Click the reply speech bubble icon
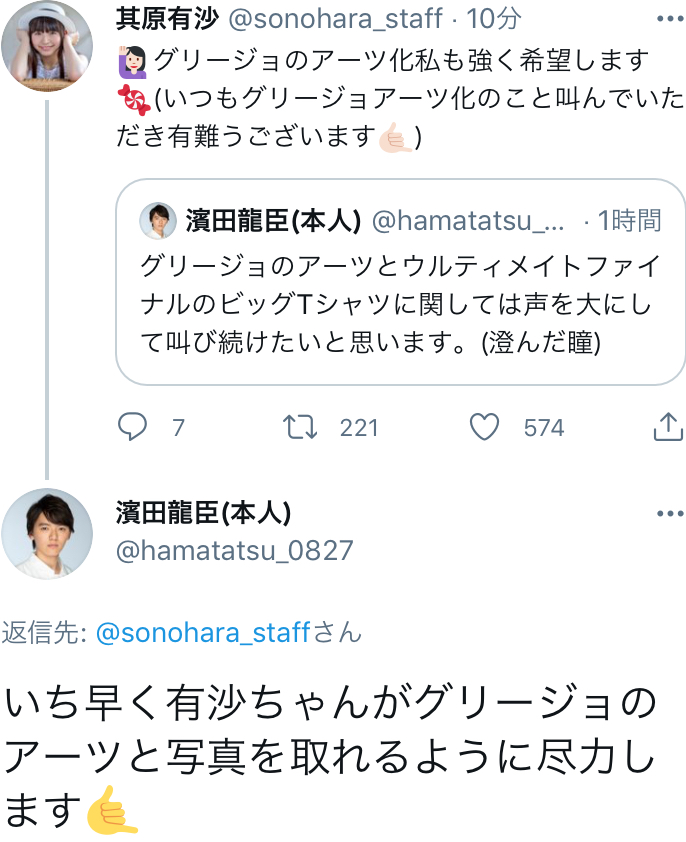The width and height of the screenshot is (686, 842). click(x=133, y=428)
